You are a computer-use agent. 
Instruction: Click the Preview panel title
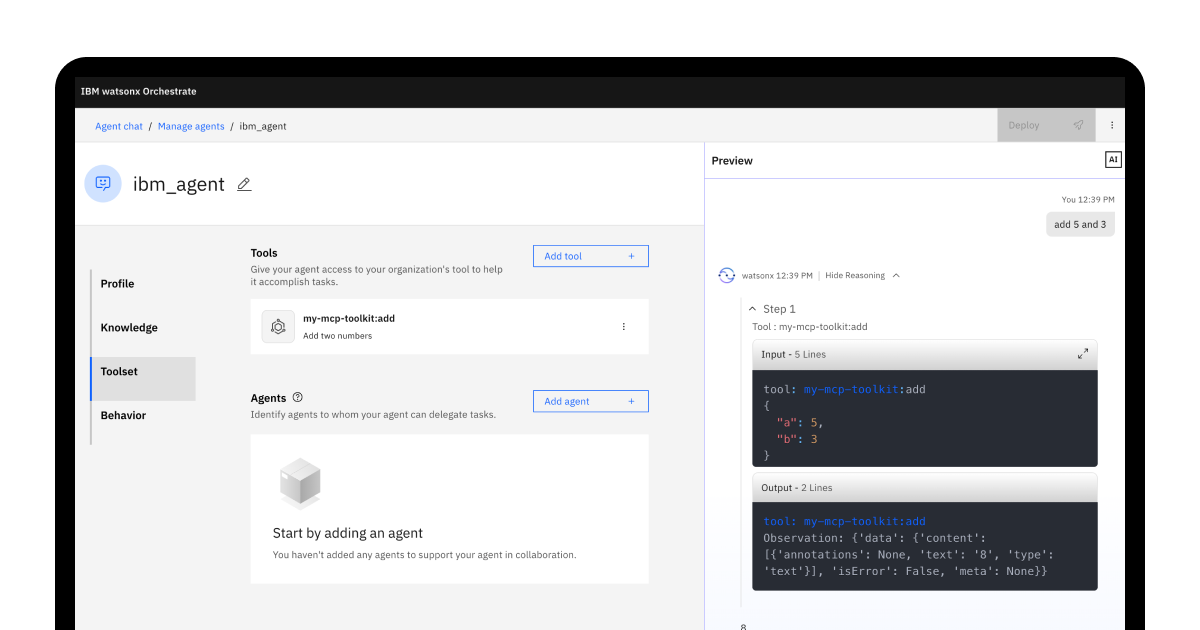[x=732, y=161]
